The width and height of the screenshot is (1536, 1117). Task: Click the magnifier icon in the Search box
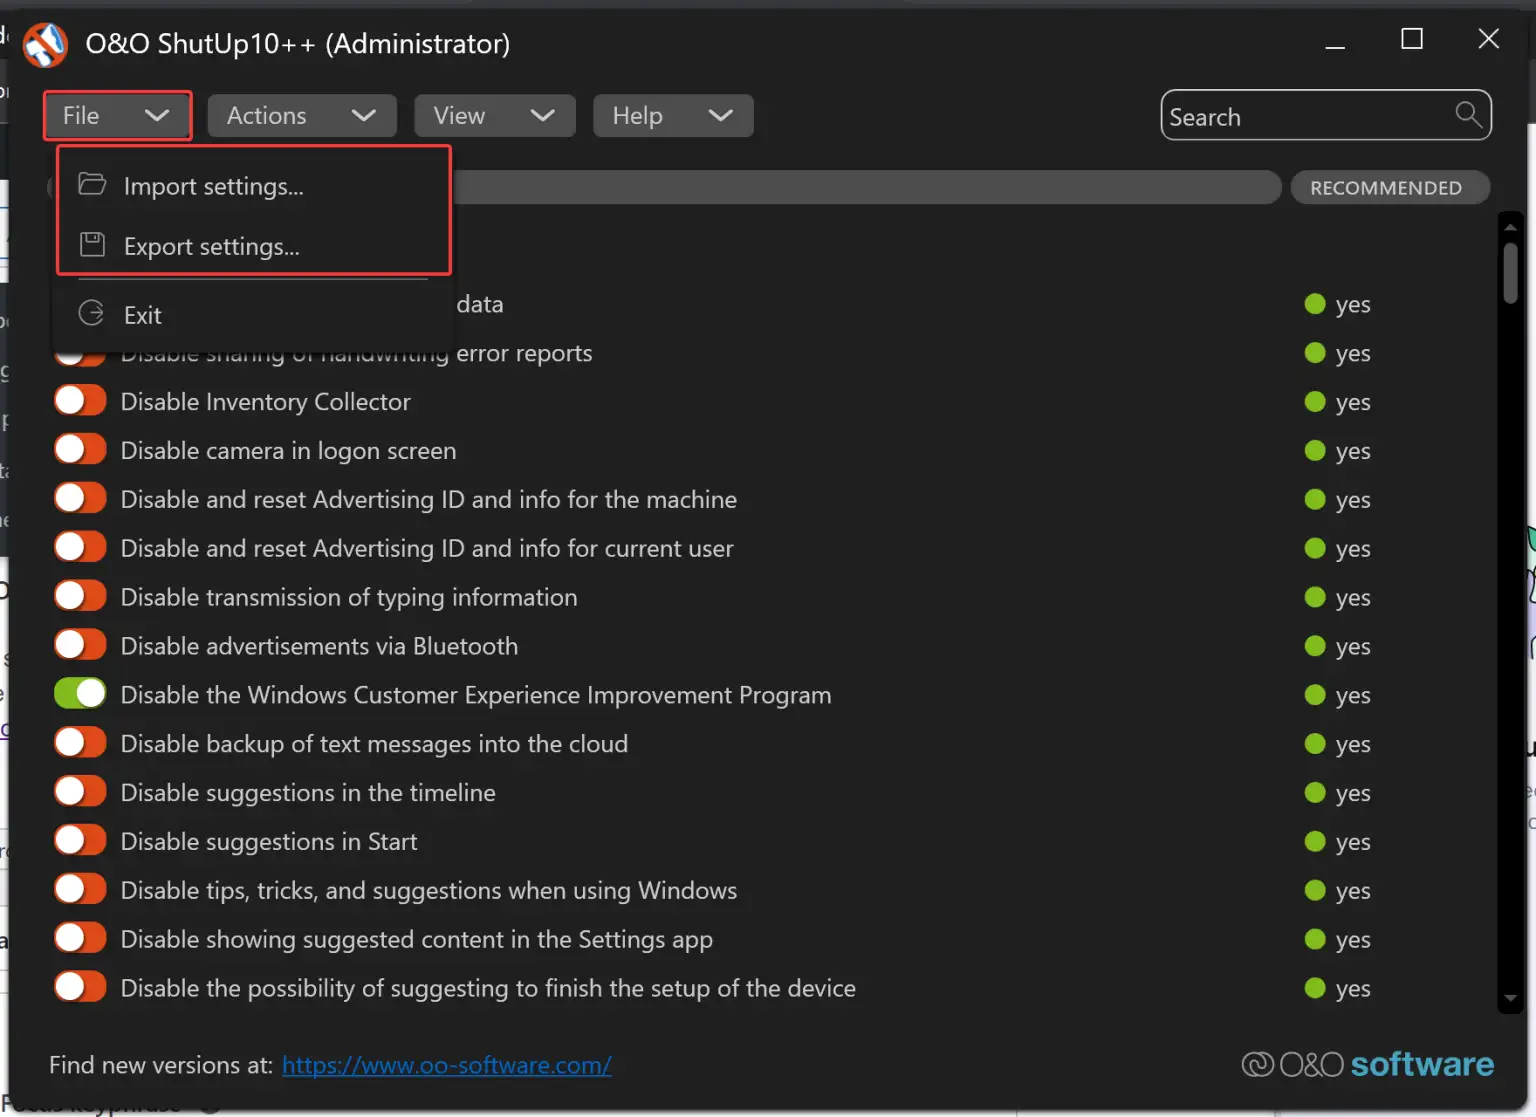tap(1468, 114)
